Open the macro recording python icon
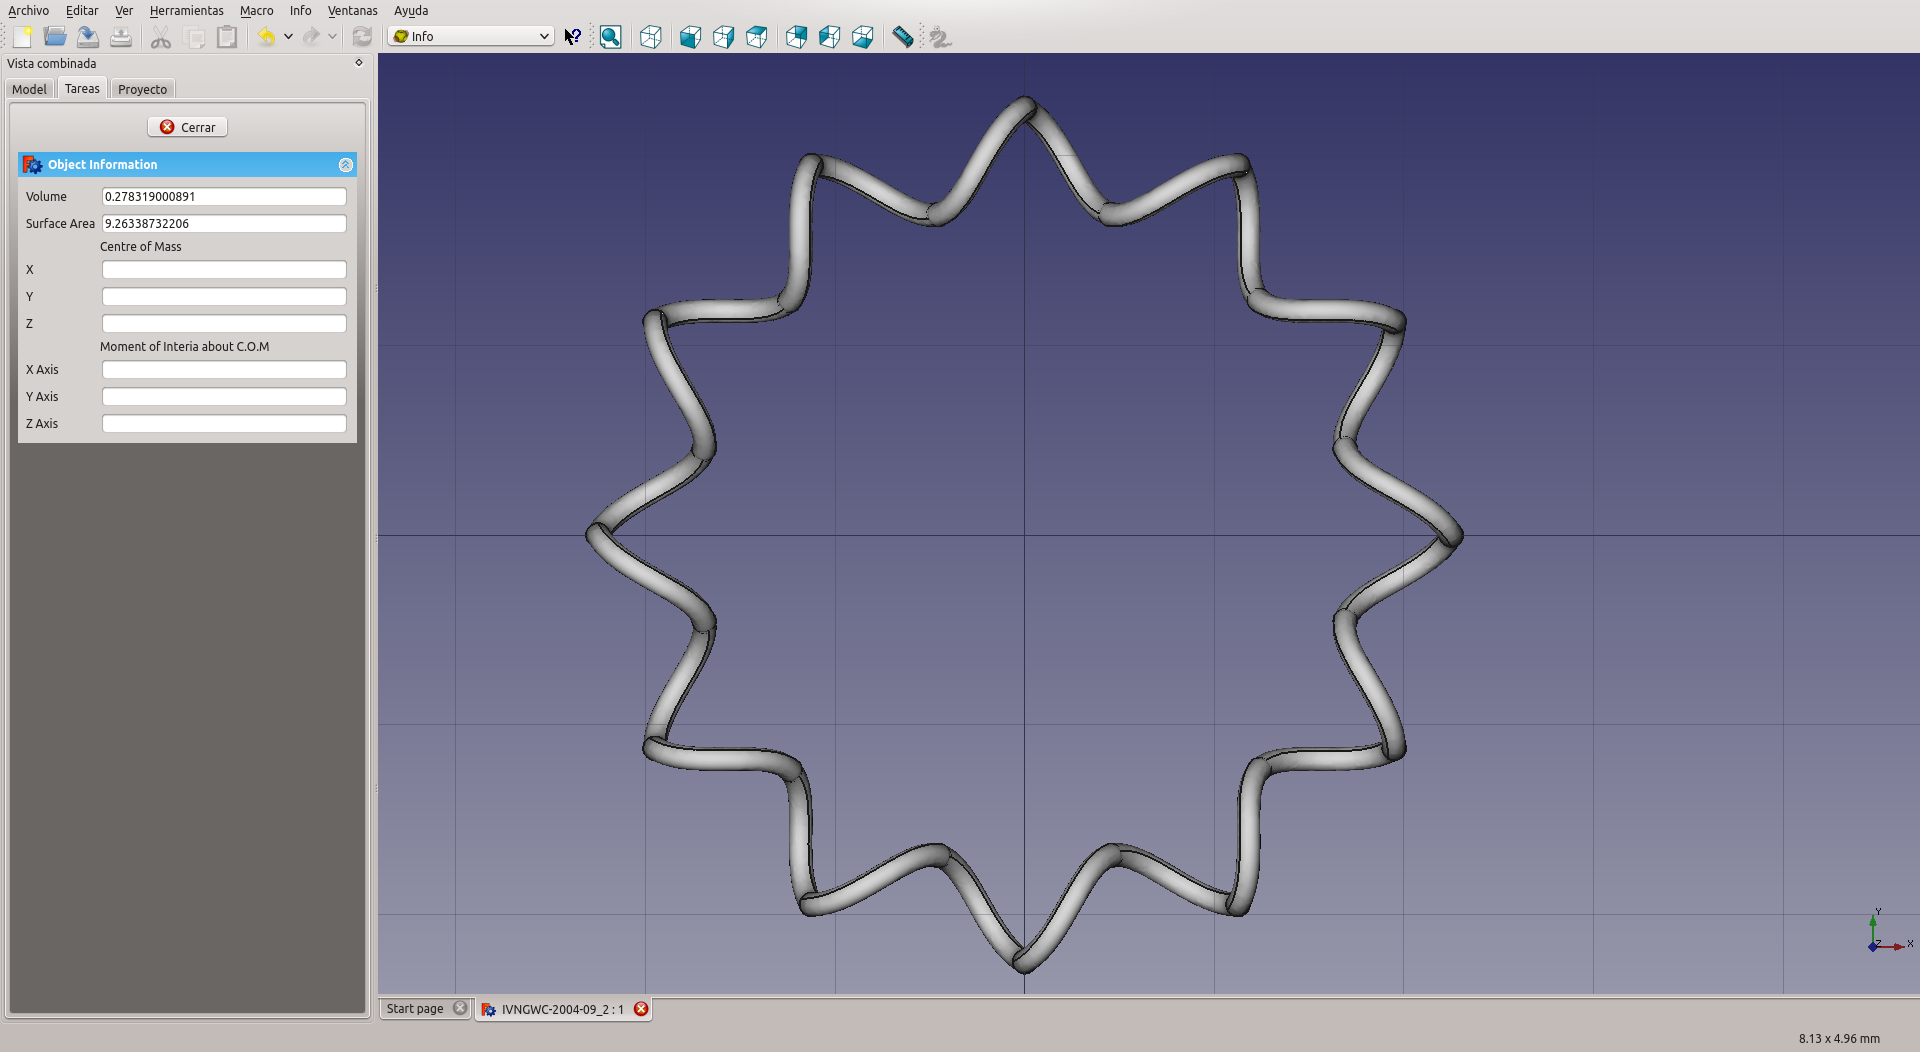1920x1052 pixels. click(x=939, y=37)
